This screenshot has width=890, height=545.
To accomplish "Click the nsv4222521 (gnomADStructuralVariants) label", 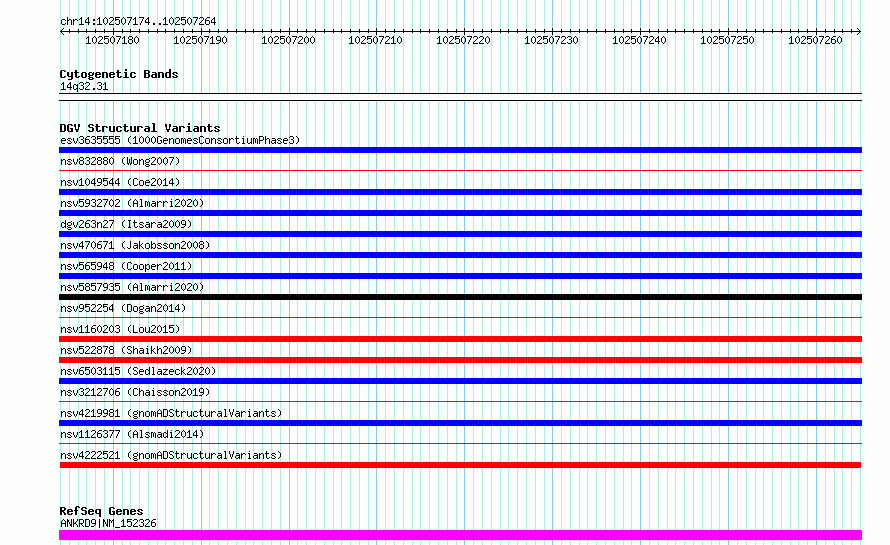I will [x=171, y=455].
